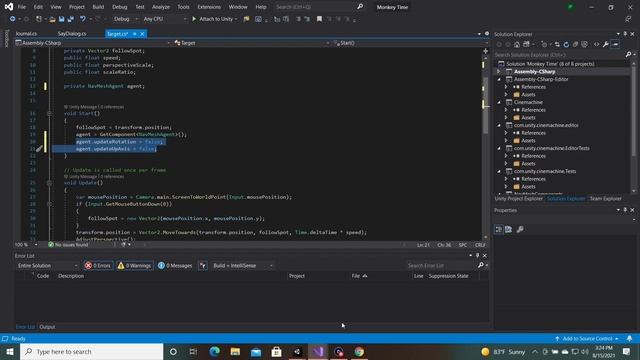
Task: Open the Build + IntelliSense dropdown
Action: click(242, 265)
